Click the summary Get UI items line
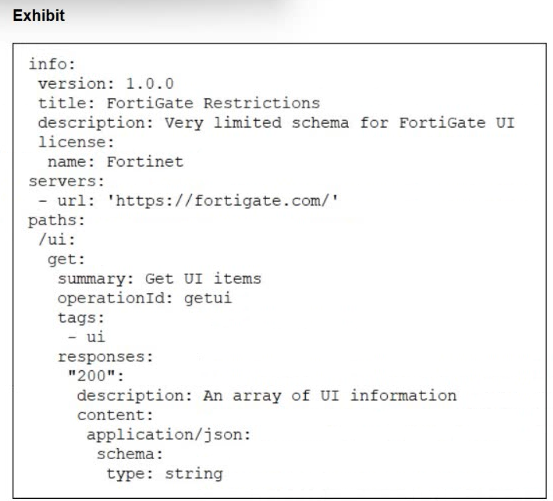The width and height of the screenshot is (553, 501). click(x=159, y=279)
